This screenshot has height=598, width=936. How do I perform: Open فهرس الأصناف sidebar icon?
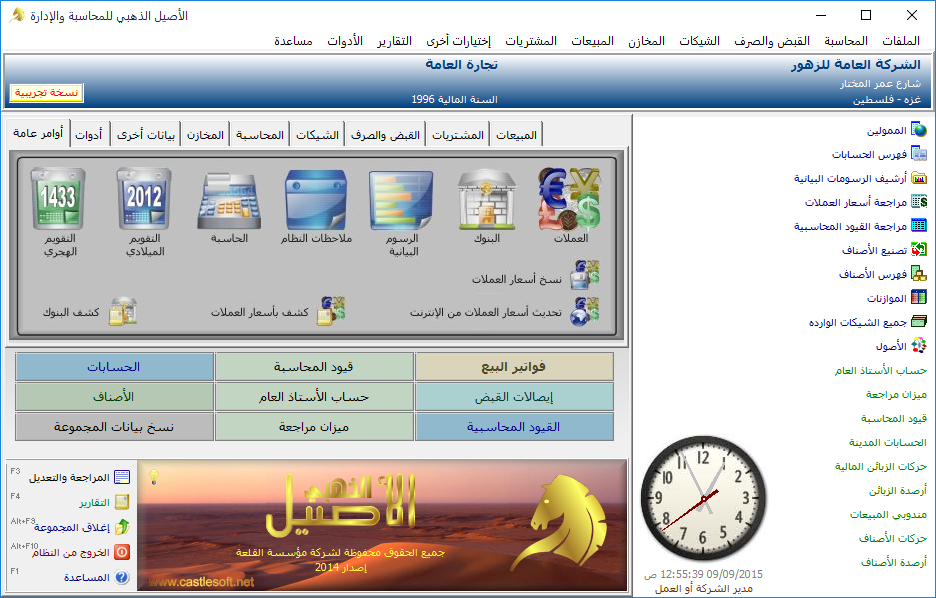(919, 274)
